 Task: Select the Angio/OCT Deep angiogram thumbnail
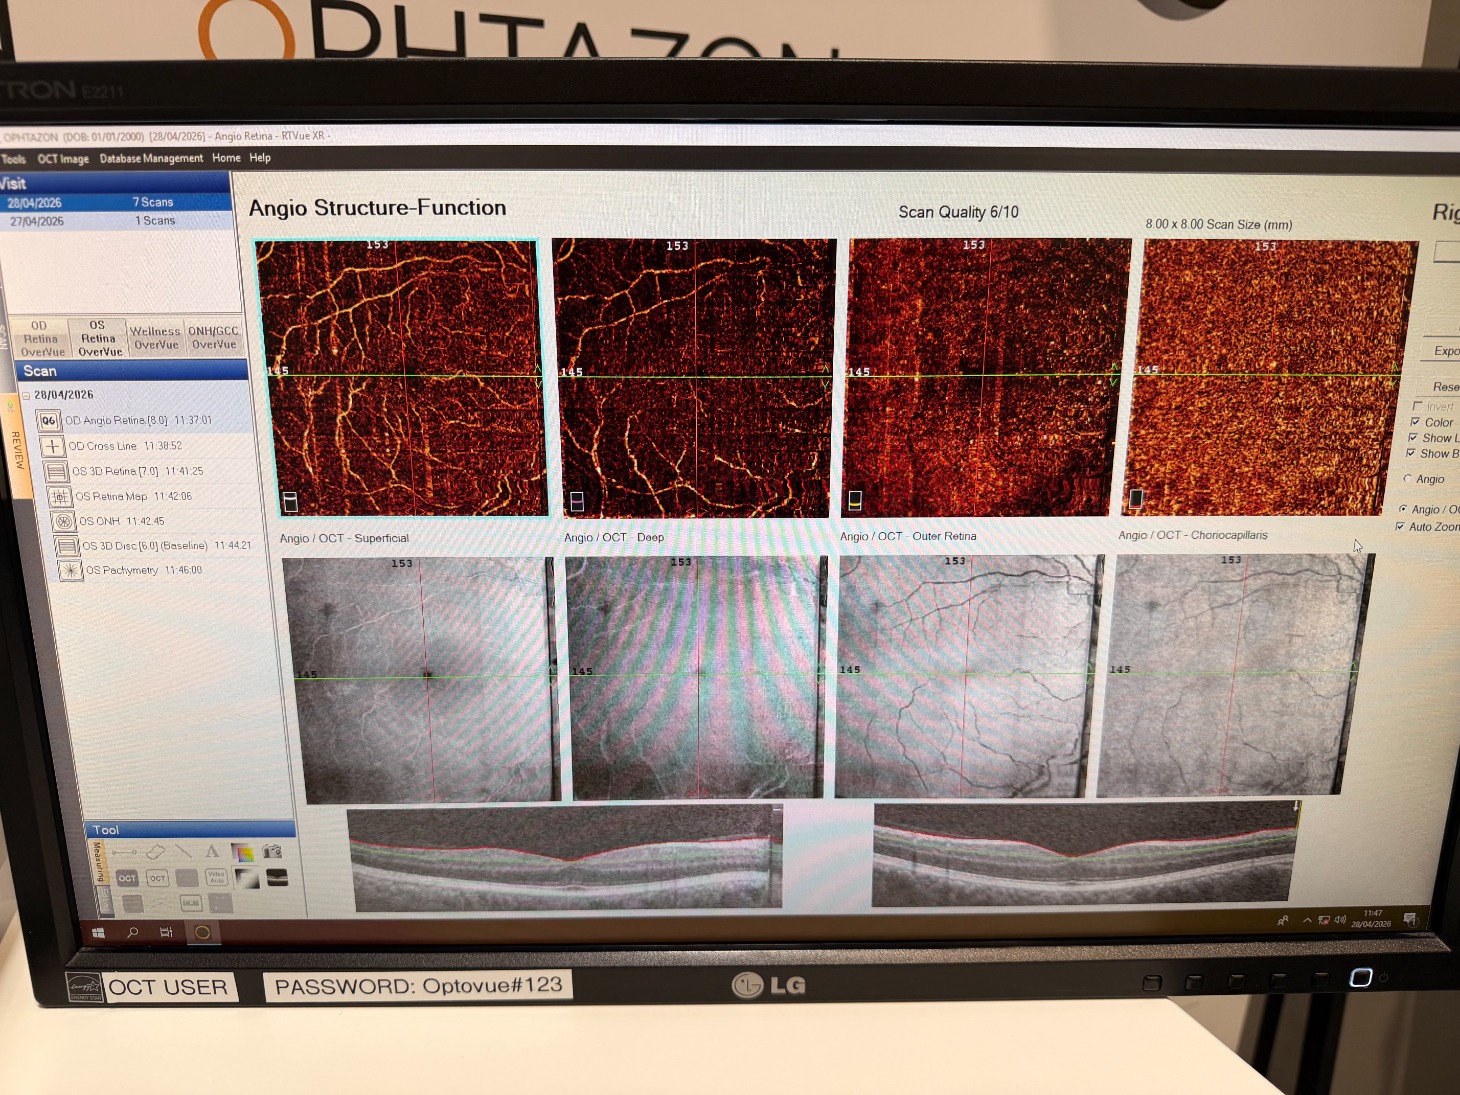tap(694, 378)
